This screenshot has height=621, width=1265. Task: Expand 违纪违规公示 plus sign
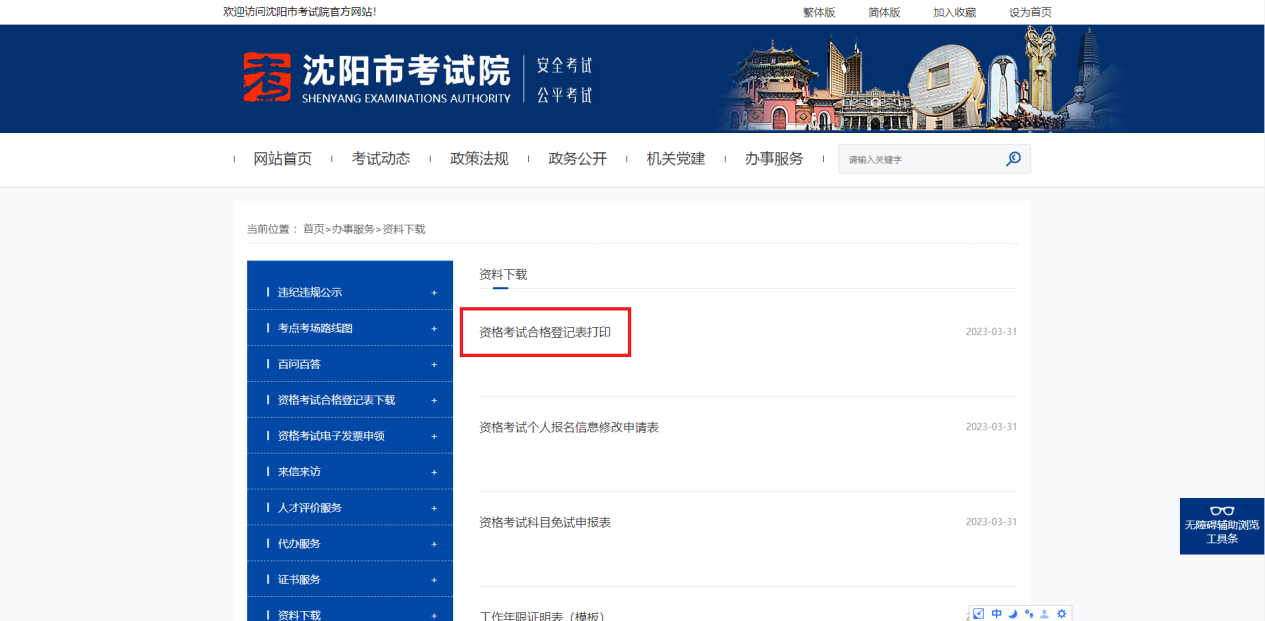pyautogui.click(x=434, y=293)
